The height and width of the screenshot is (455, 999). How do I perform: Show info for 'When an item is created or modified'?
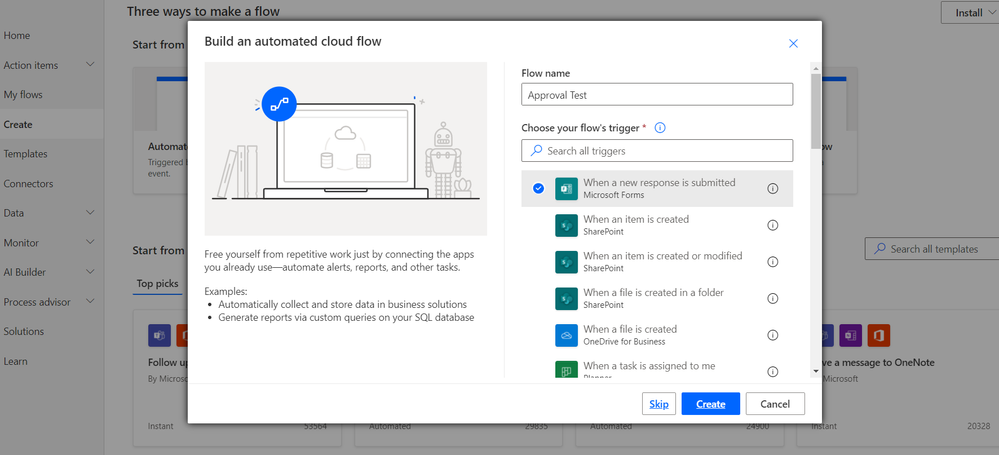coord(773,262)
